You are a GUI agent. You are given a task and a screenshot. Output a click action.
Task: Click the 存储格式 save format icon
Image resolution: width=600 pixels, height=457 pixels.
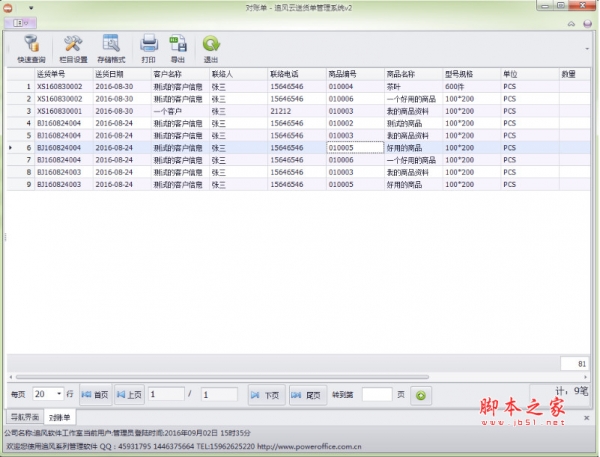coord(111,49)
